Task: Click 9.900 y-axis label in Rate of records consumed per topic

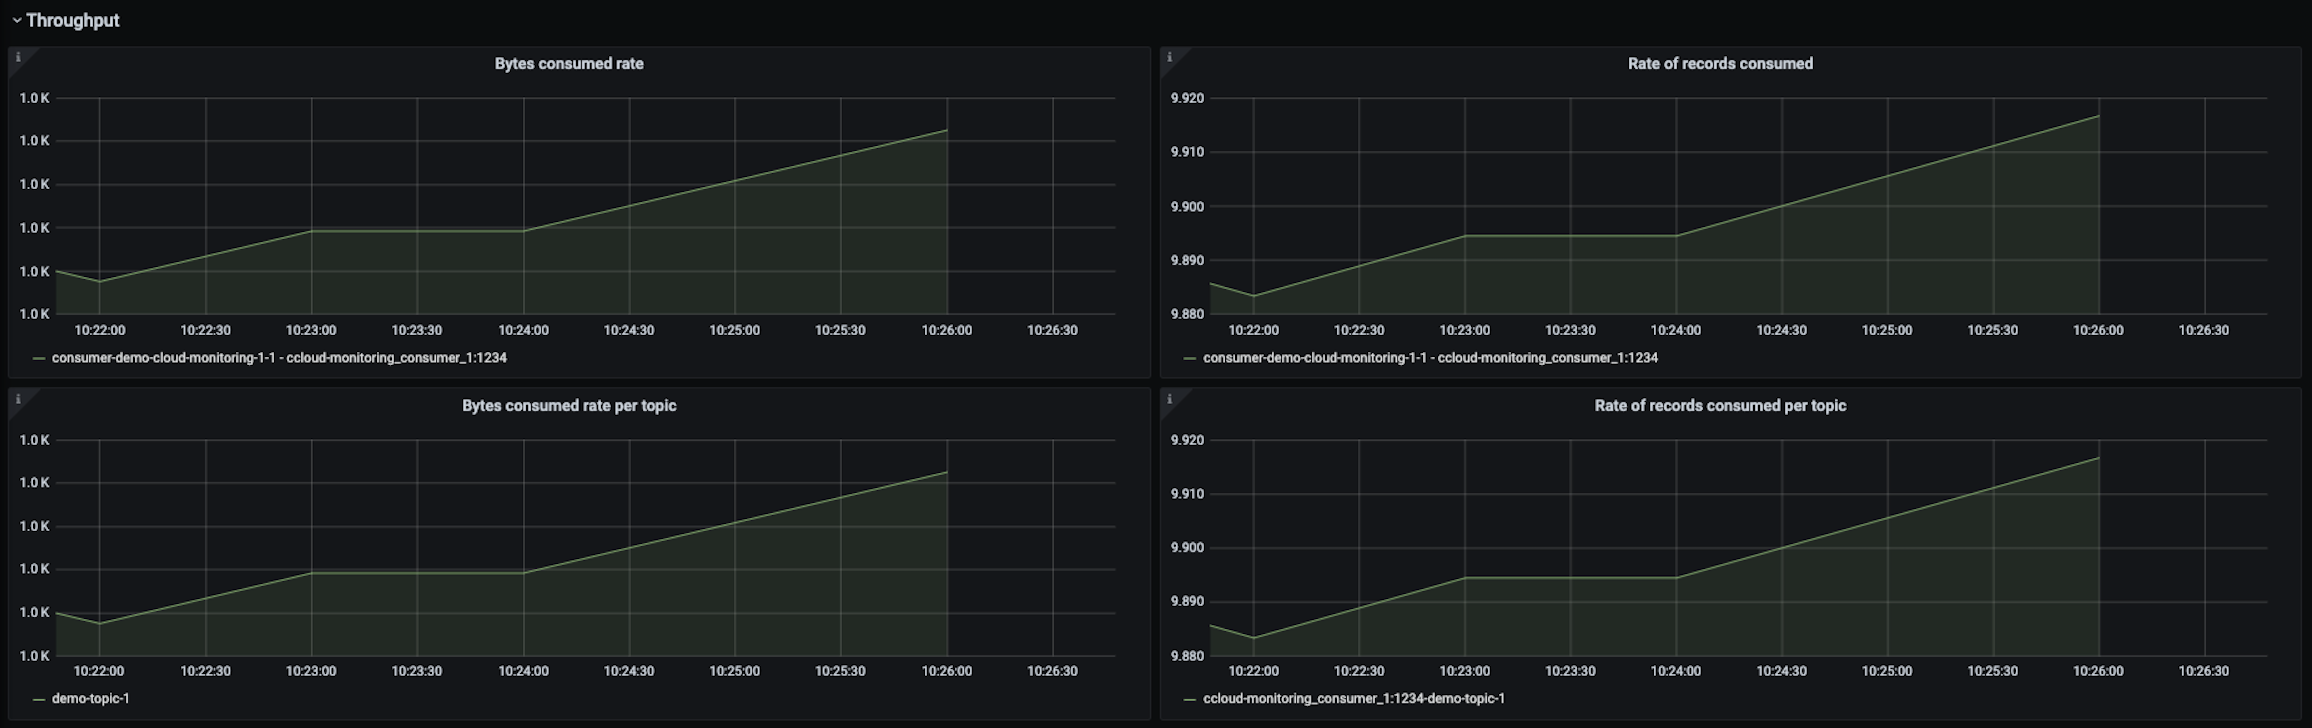Action: [x=1187, y=548]
